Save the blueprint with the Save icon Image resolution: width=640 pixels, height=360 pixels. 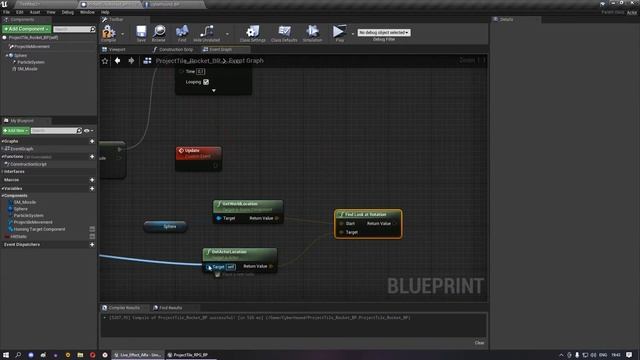pos(141,32)
